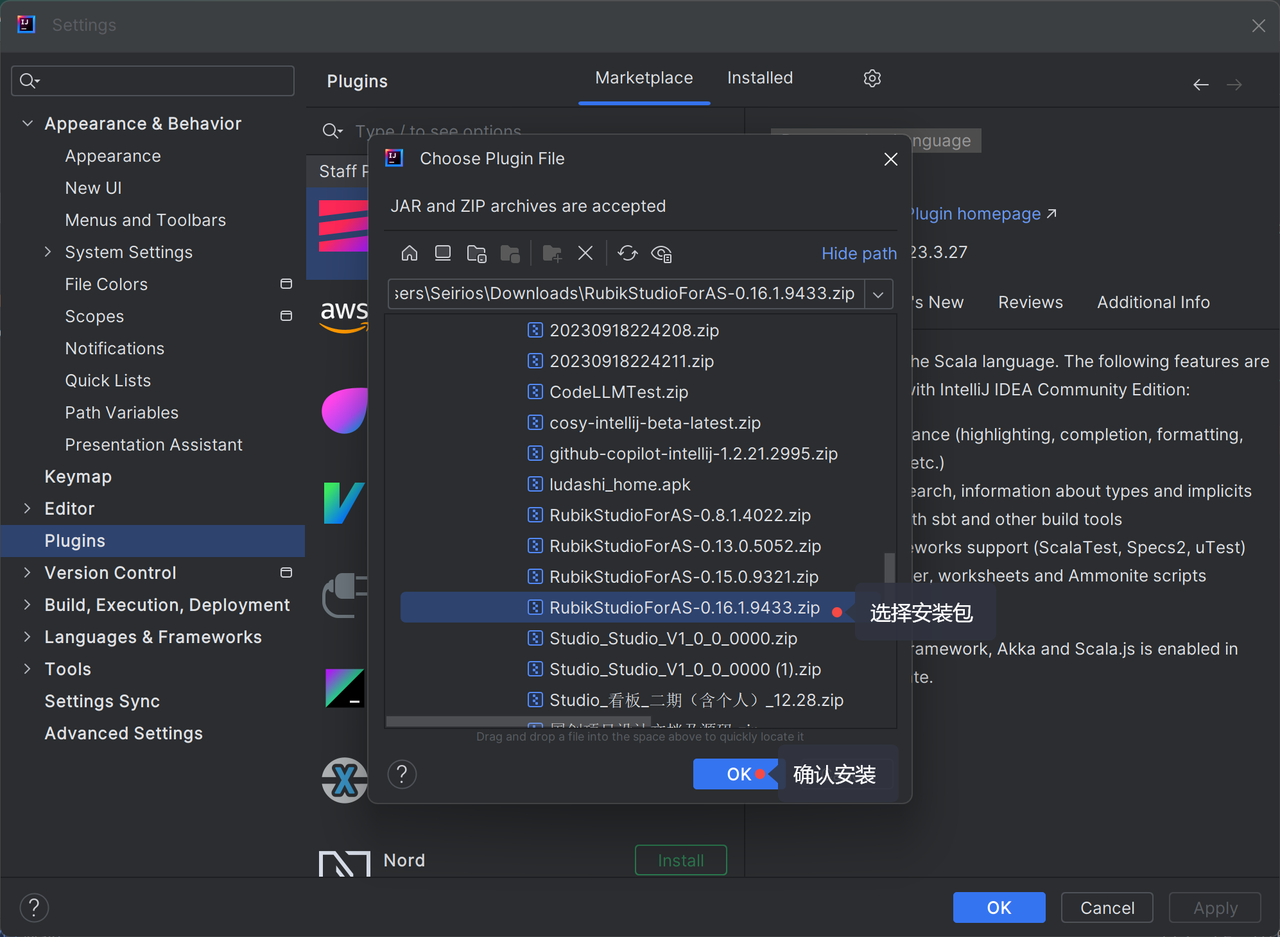Expand the System Settings node

coord(48,252)
